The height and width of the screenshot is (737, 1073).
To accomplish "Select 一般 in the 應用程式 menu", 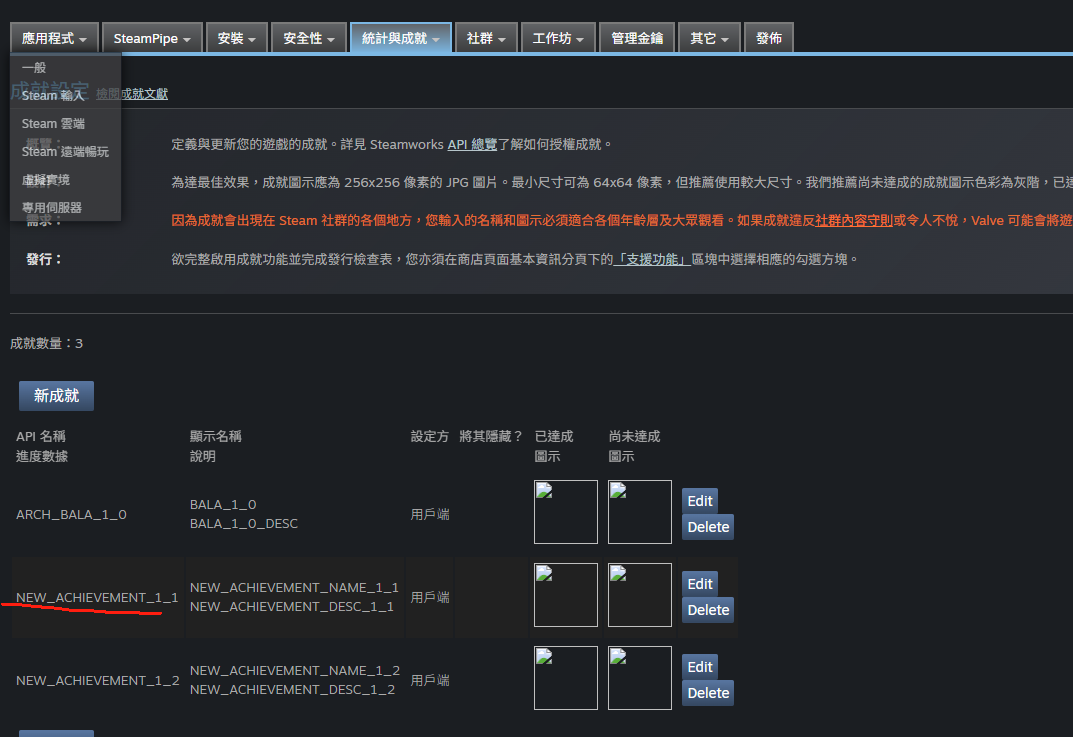I will (x=34, y=67).
